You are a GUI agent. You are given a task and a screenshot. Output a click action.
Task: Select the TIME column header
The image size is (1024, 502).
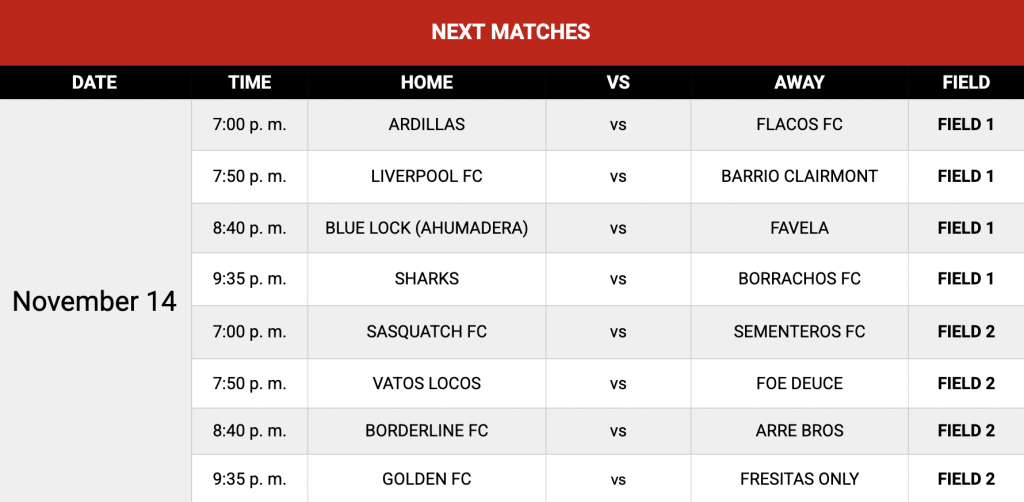click(249, 82)
